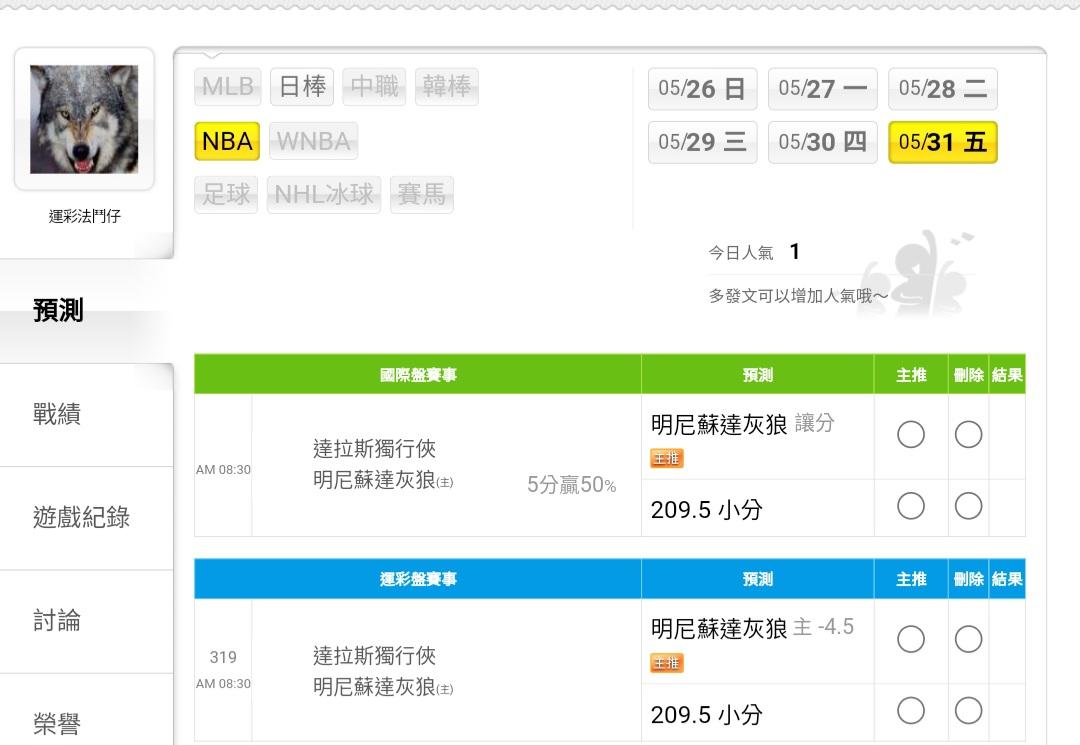This screenshot has height=745, width=1080.
Task: Mark 運彩盤 主 -4.5 pick as 主推
Action: 911,639
